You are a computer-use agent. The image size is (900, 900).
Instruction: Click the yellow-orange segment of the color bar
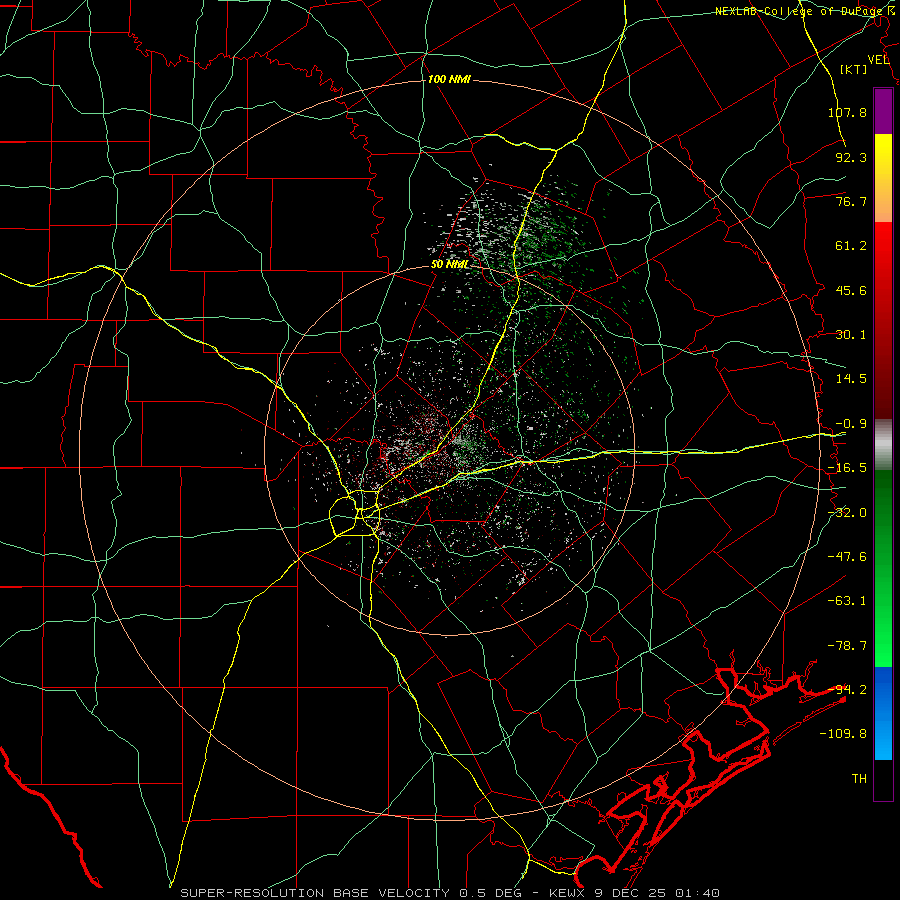(x=883, y=178)
